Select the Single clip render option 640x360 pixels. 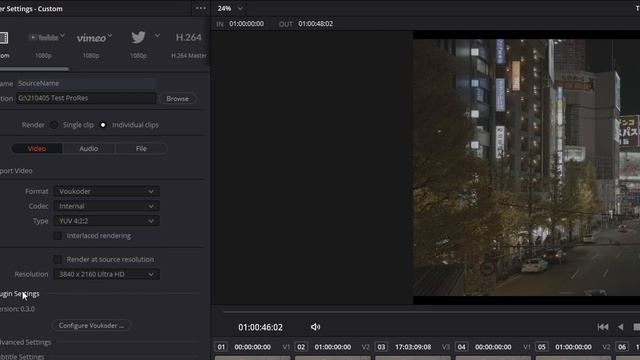[54, 125]
